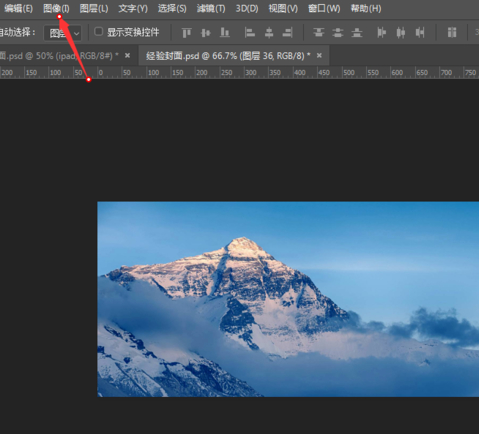
Task: Click align vertical centers icon
Action: (206, 33)
